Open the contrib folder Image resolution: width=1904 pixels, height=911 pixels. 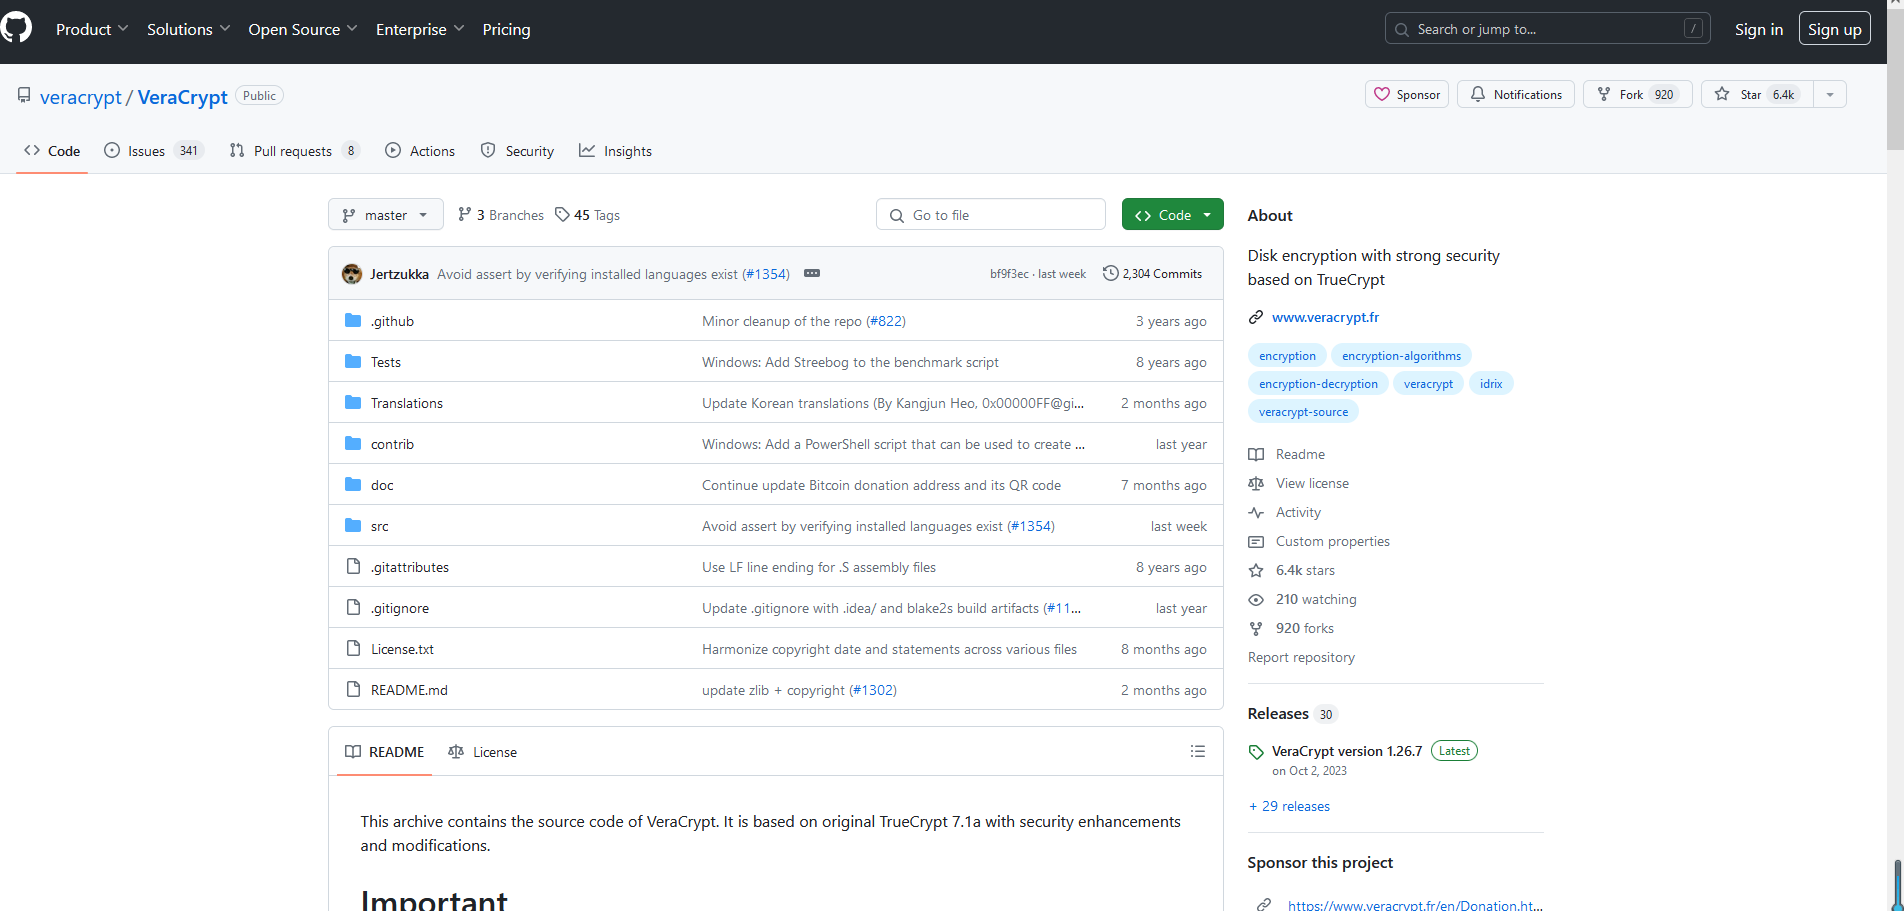(392, 444)
